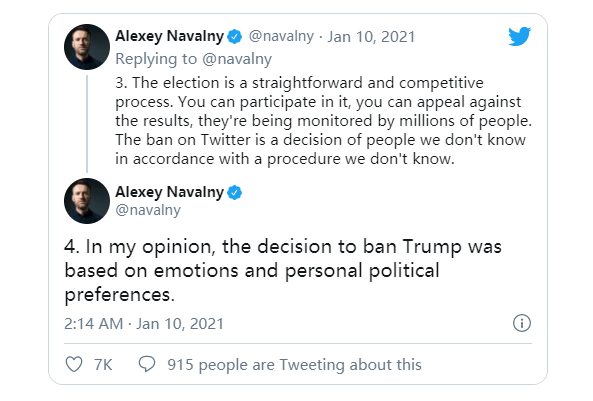This screenshot has width=593, height=401.
Task: Click the verified badge beside the main tweet name
Action: coord(234,193)
